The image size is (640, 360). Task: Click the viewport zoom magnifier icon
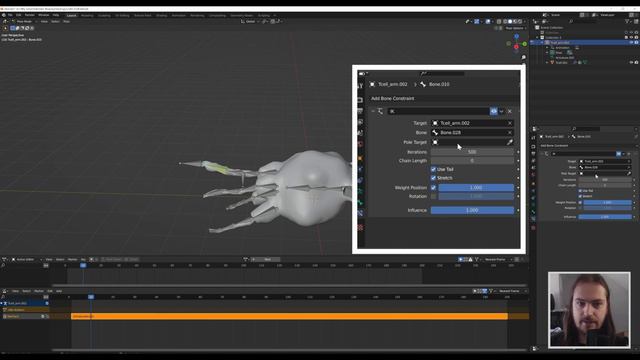[x=523, y=58]
